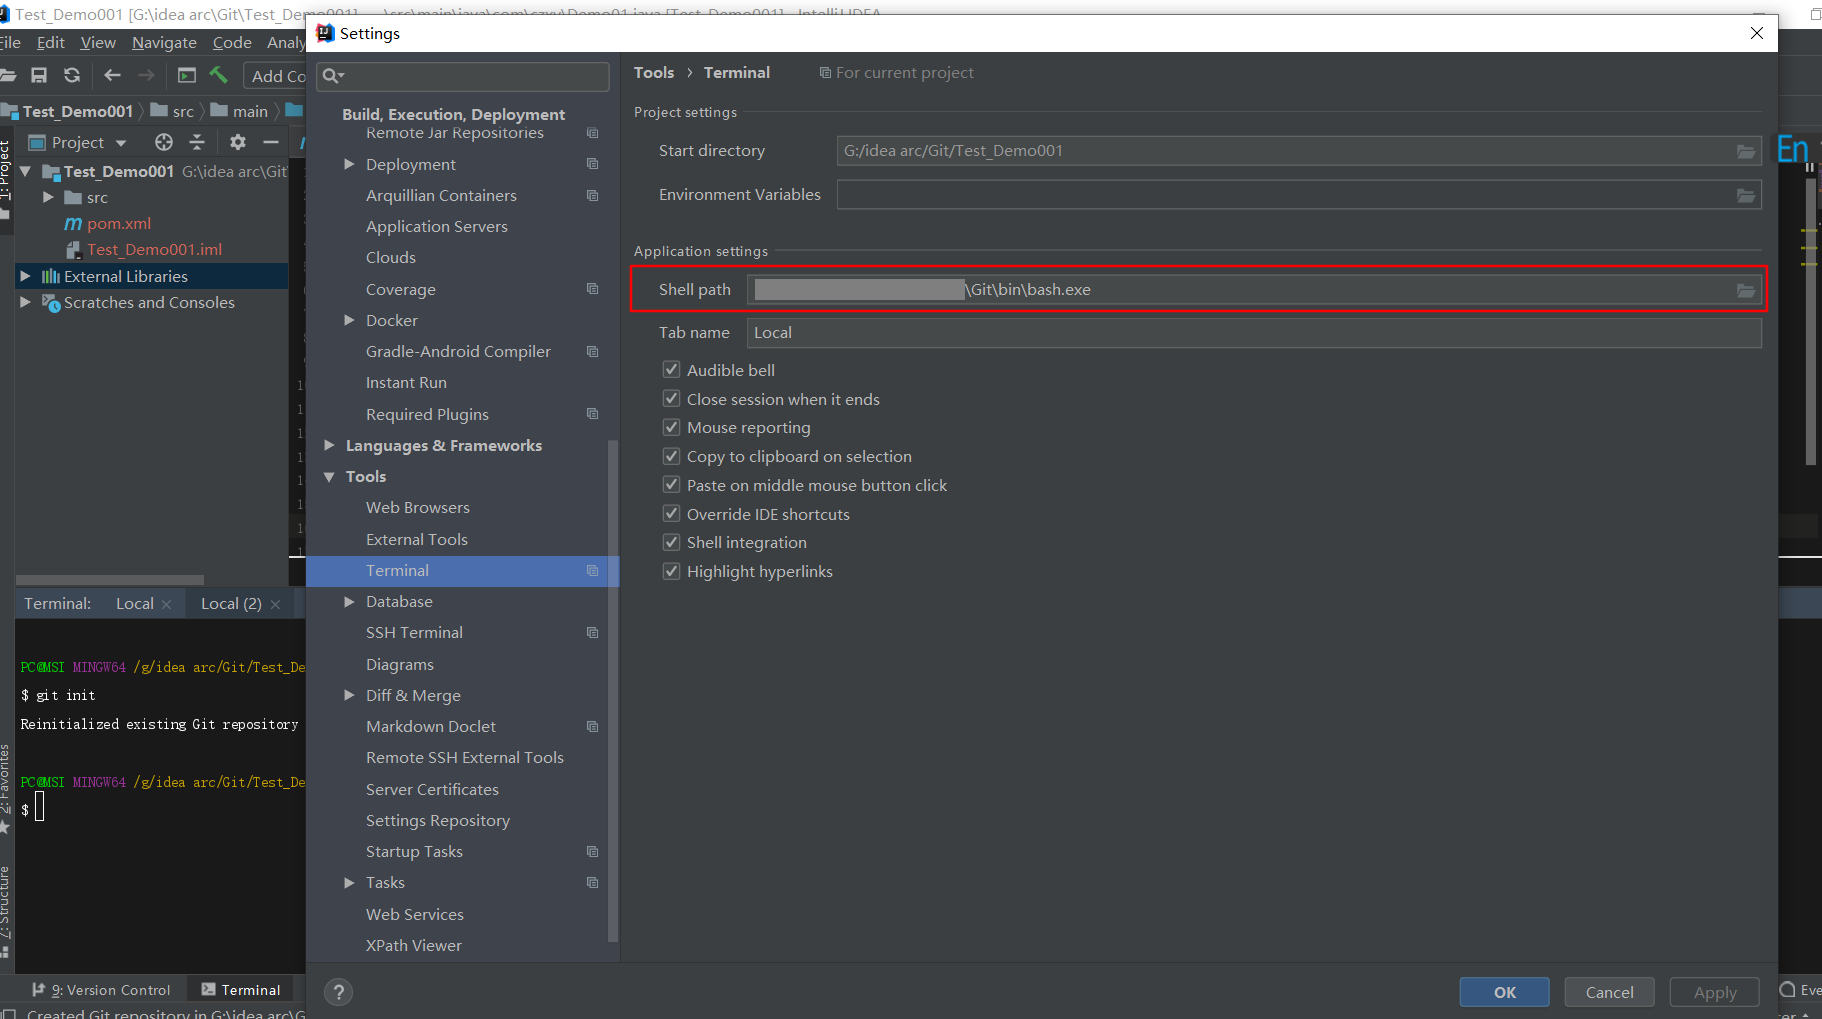The height and width of the screenshot is (1019, 1822).
Task: Click the search magnifier icon in Settings
Action: (332, 76)
